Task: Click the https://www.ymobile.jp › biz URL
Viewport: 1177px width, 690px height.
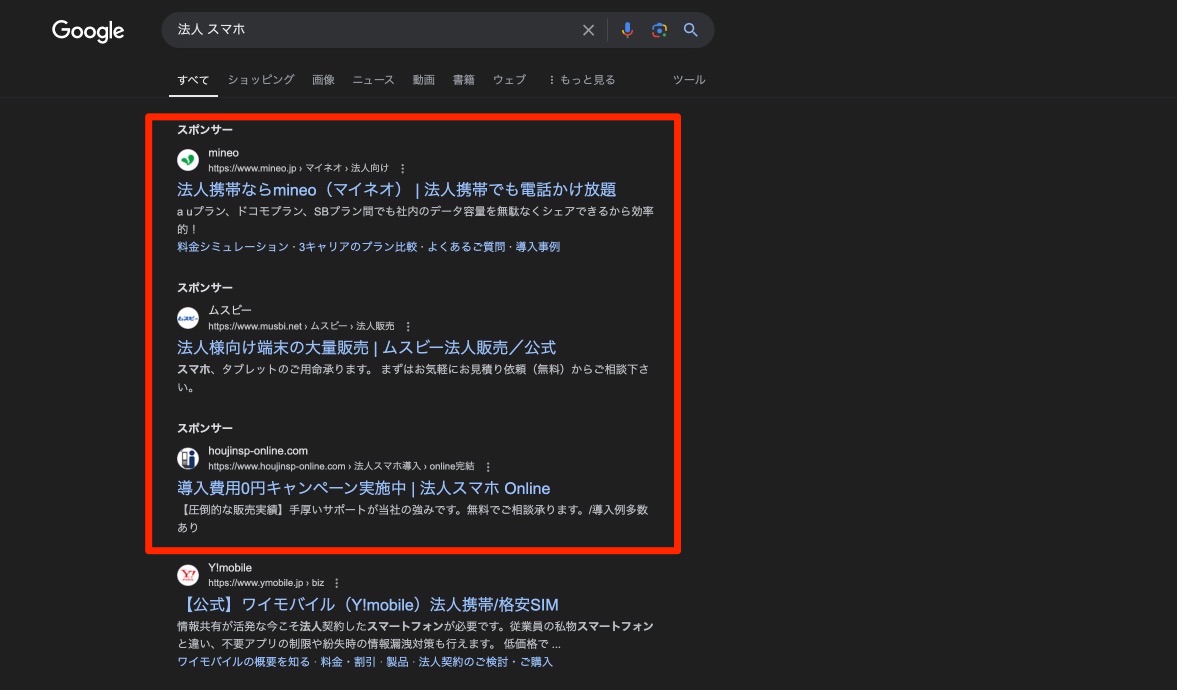Action: click(266, 583)
